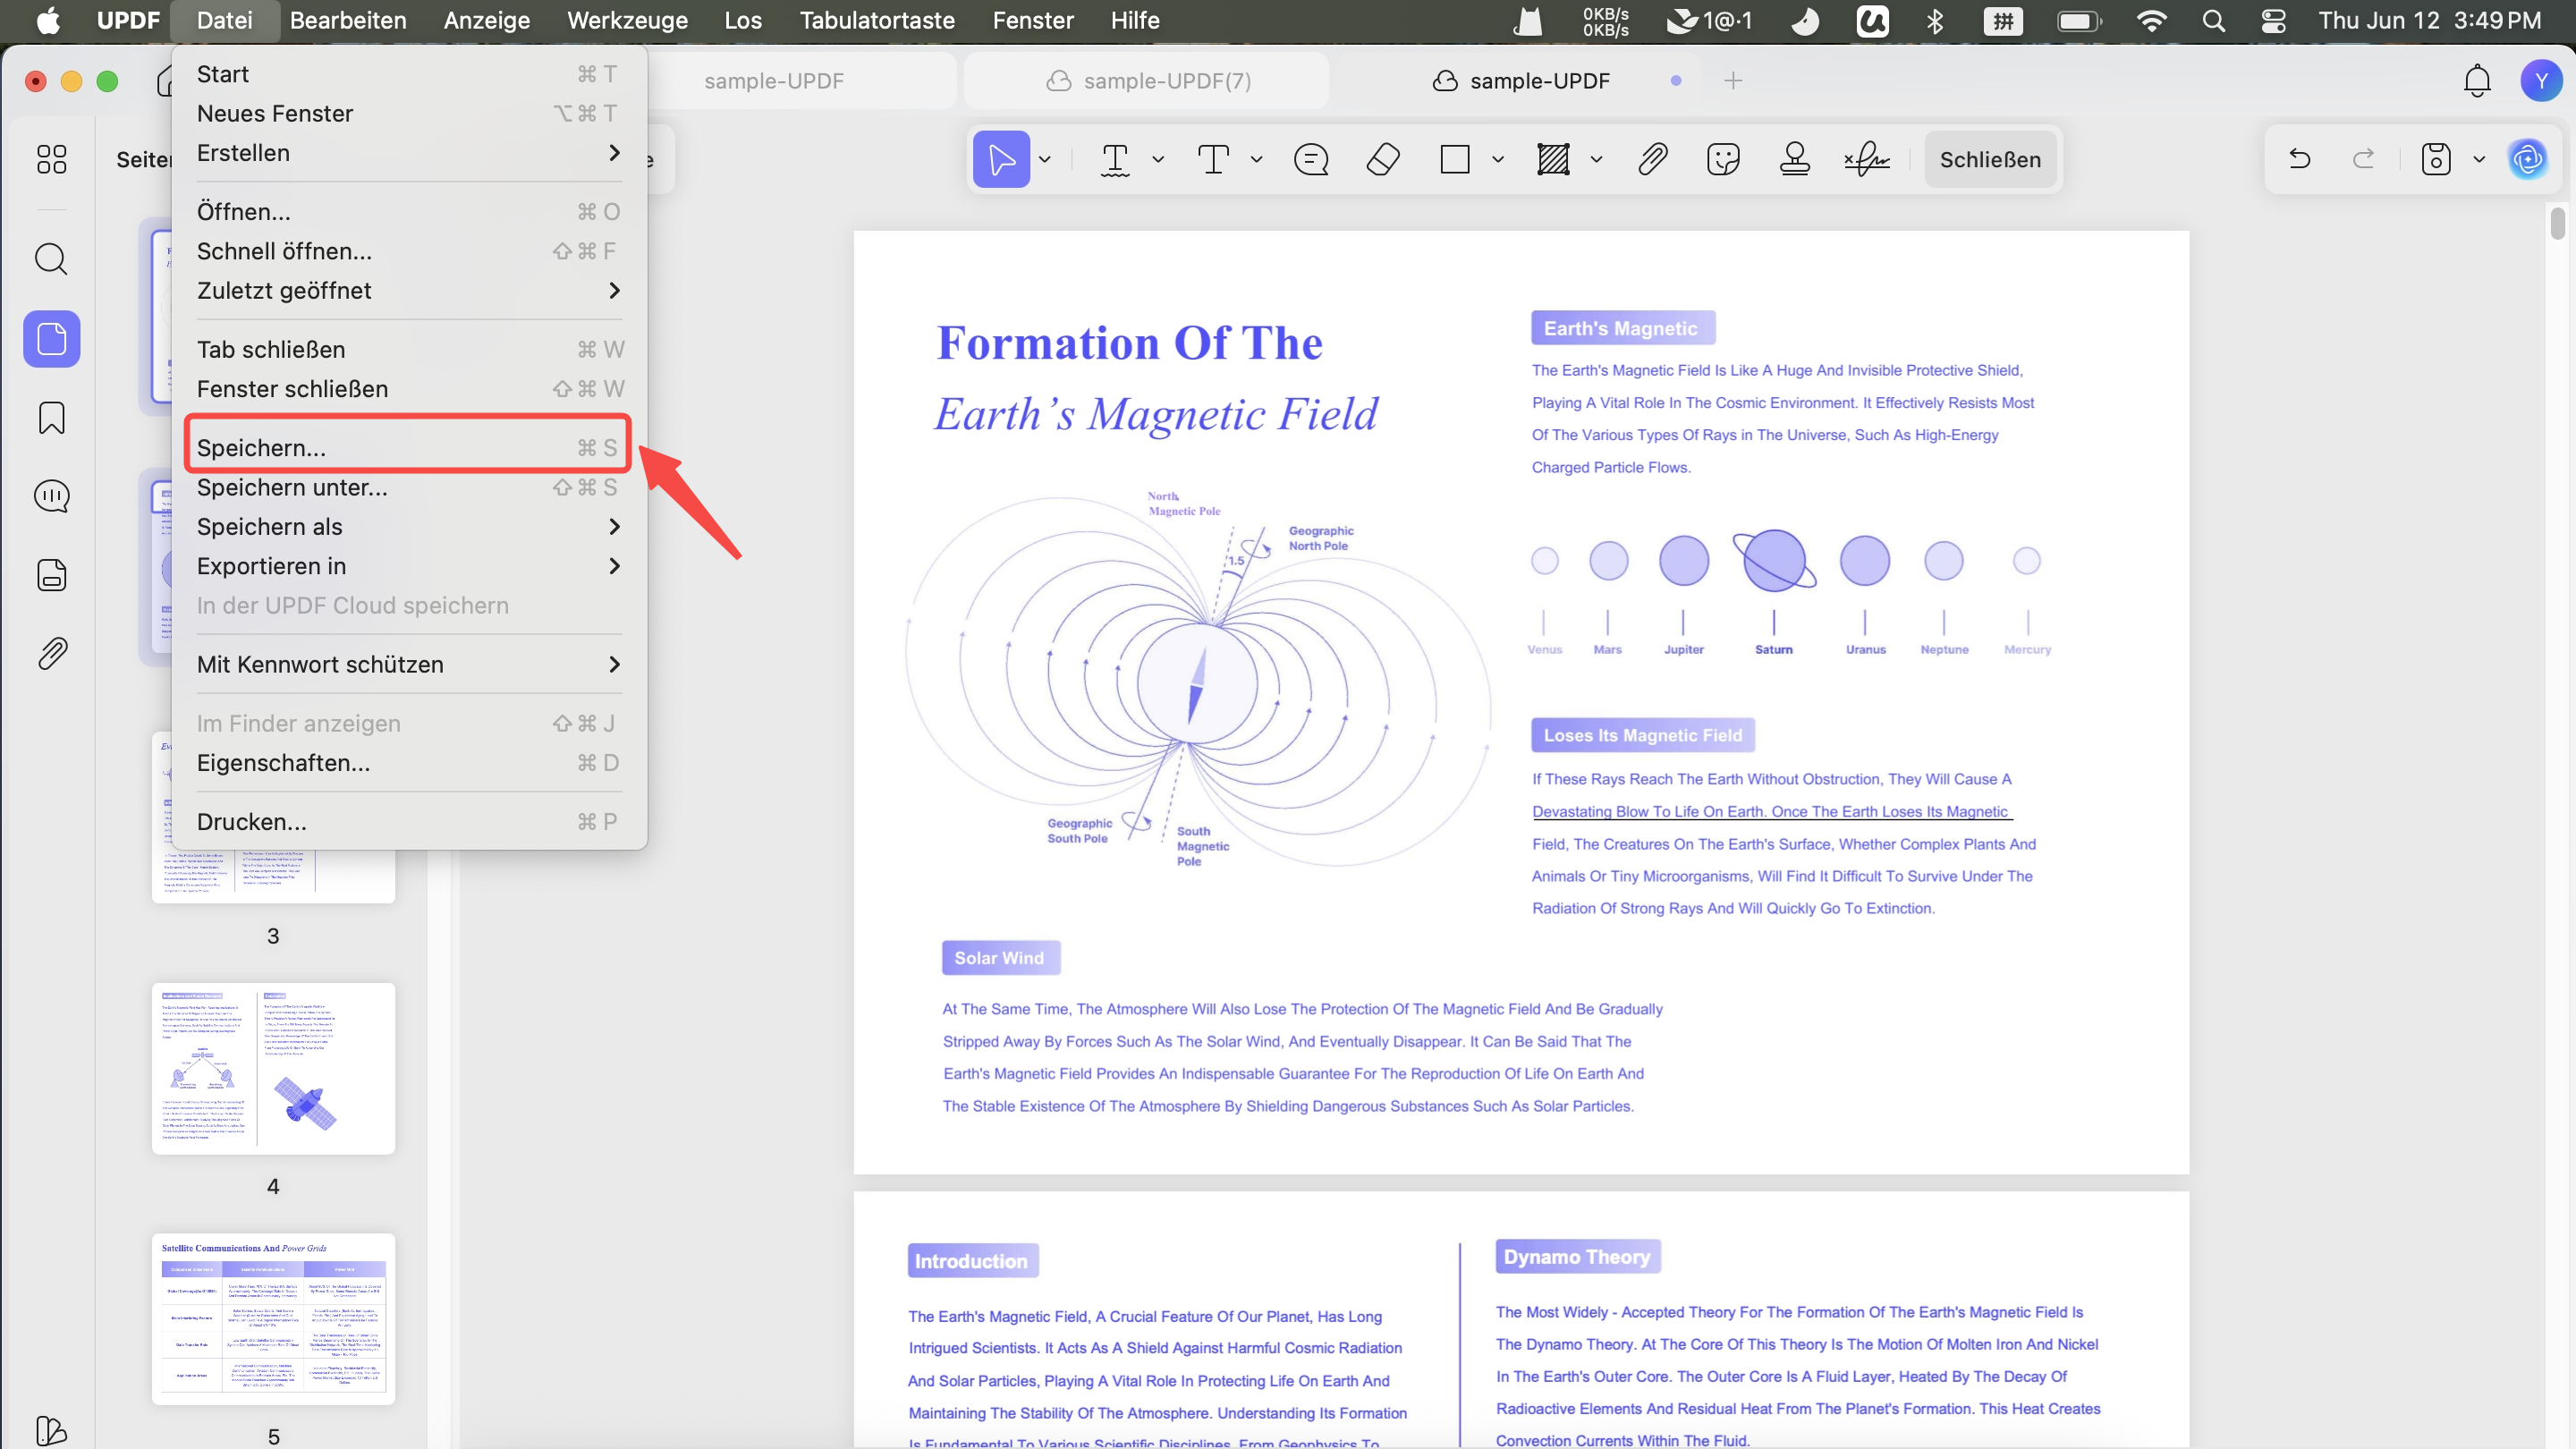2576x1449 pixels.
Task: Open the bookmark panel in sidebar
Action: [x=52, y=417]
